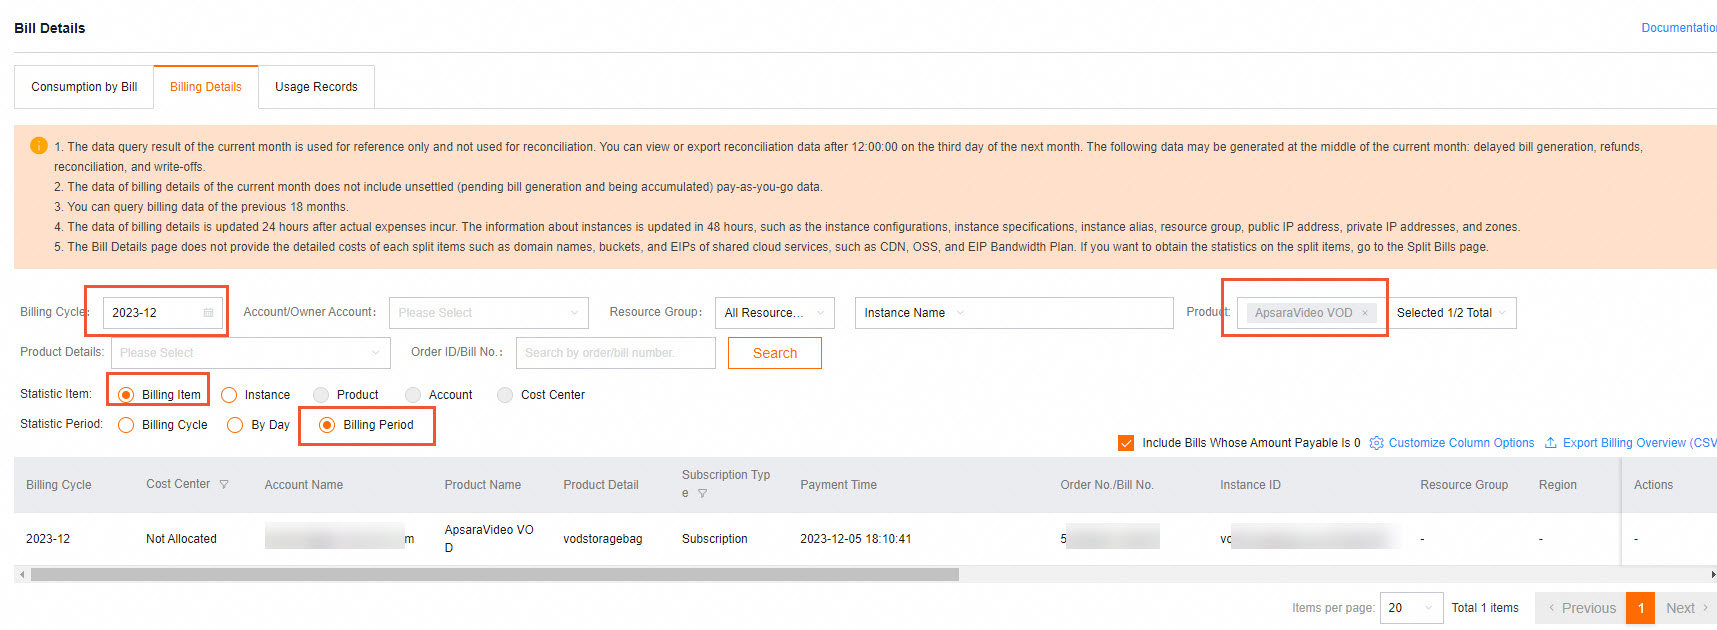The image size is (1717, 630).
Task: Click the Order No./Bill No. column header
Action: [1107, 485]
